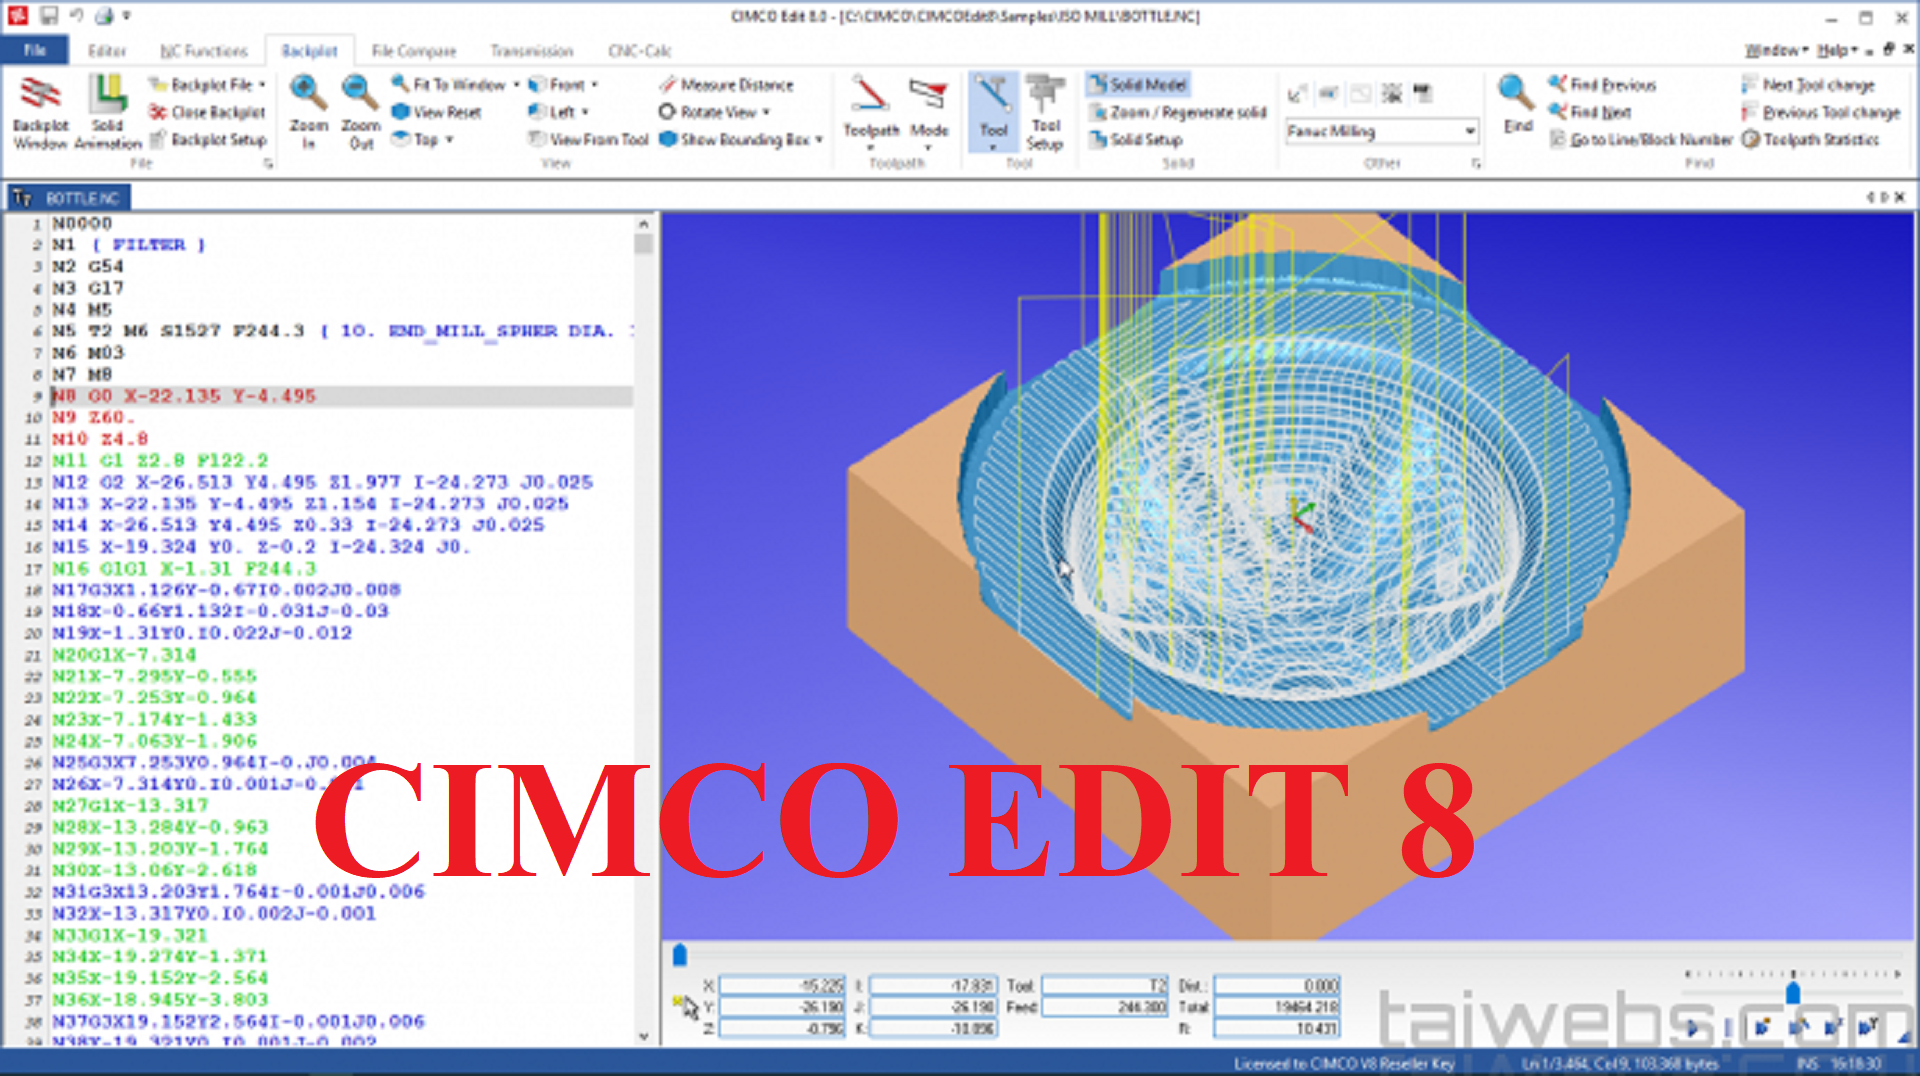Select the Solid Animation tool

click(x=106, y=110)
